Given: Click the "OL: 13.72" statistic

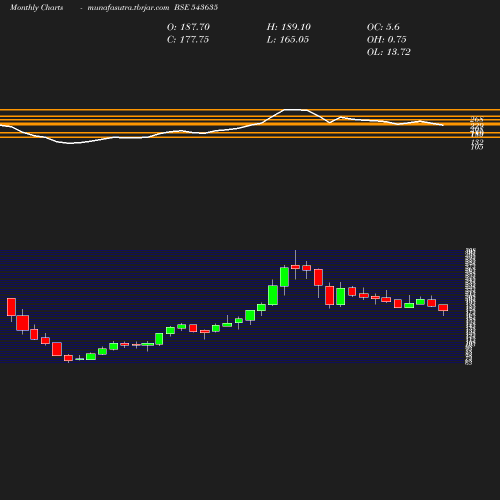Looking at the screenshot, I should [x=389, y=52].
